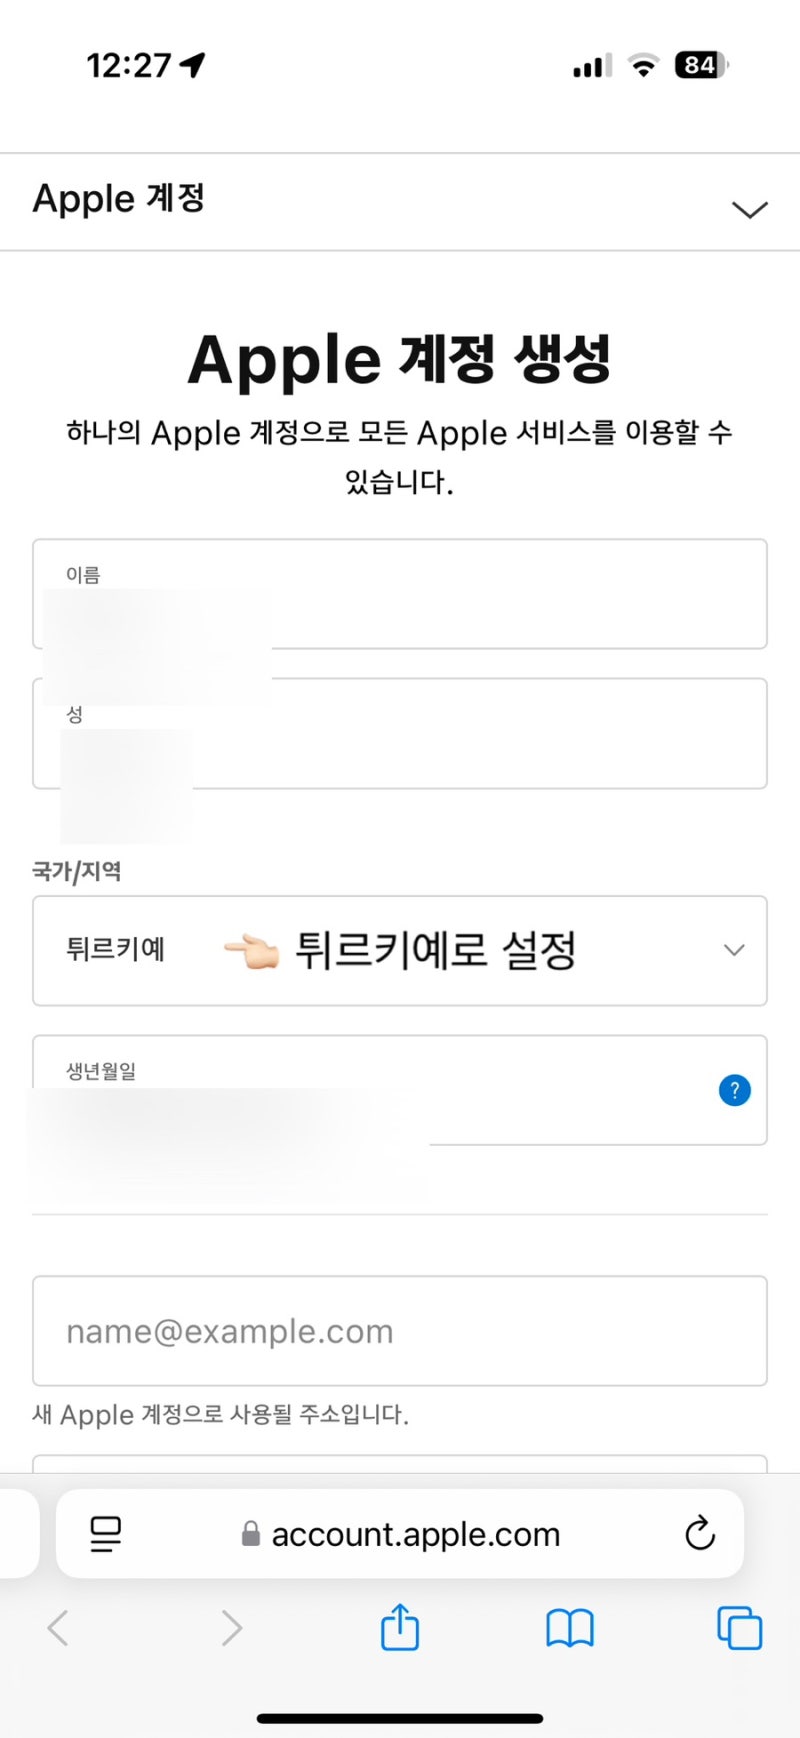Click the name@example.com email field
Viewport: 800px width, 1738px height.
click(x=400, y=1331)
